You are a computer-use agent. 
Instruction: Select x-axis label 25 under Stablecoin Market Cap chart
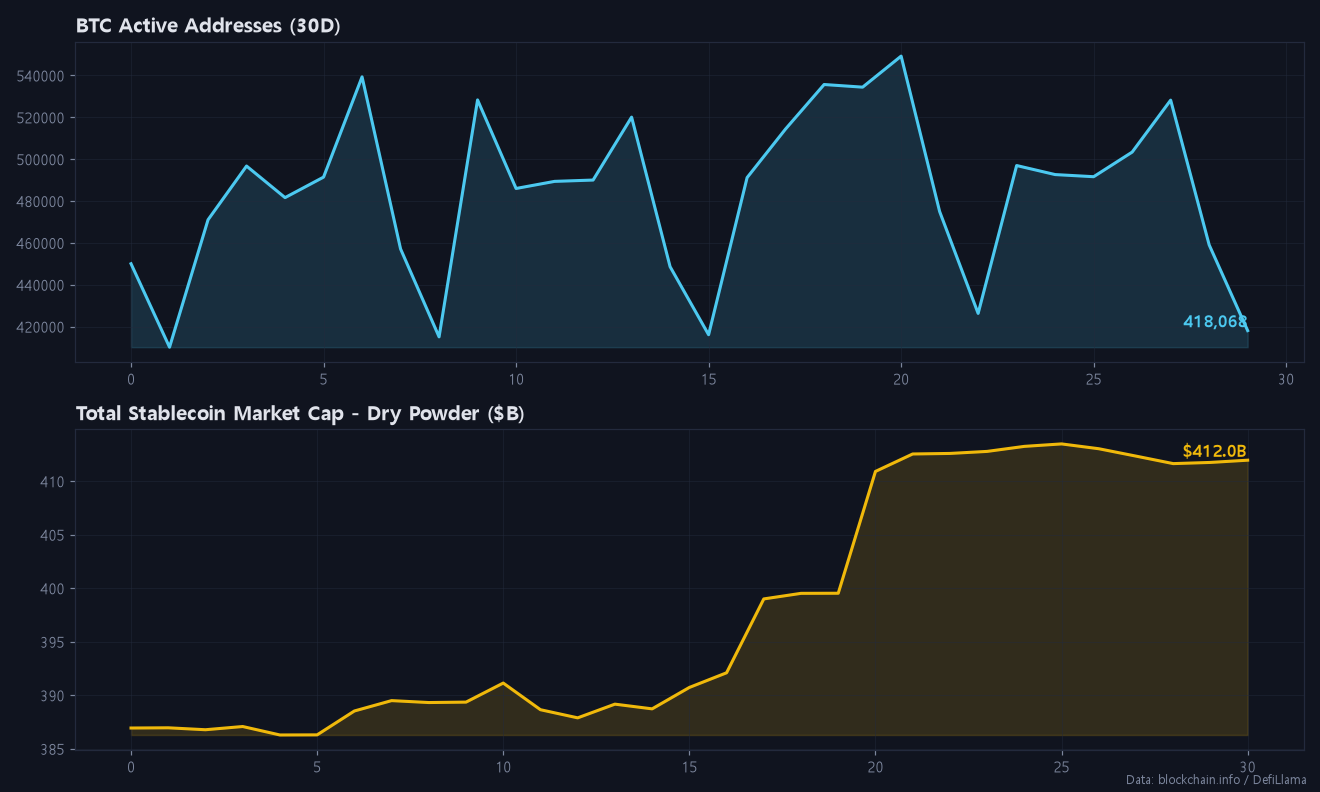pyautogui.click(x=1062, y=767)
